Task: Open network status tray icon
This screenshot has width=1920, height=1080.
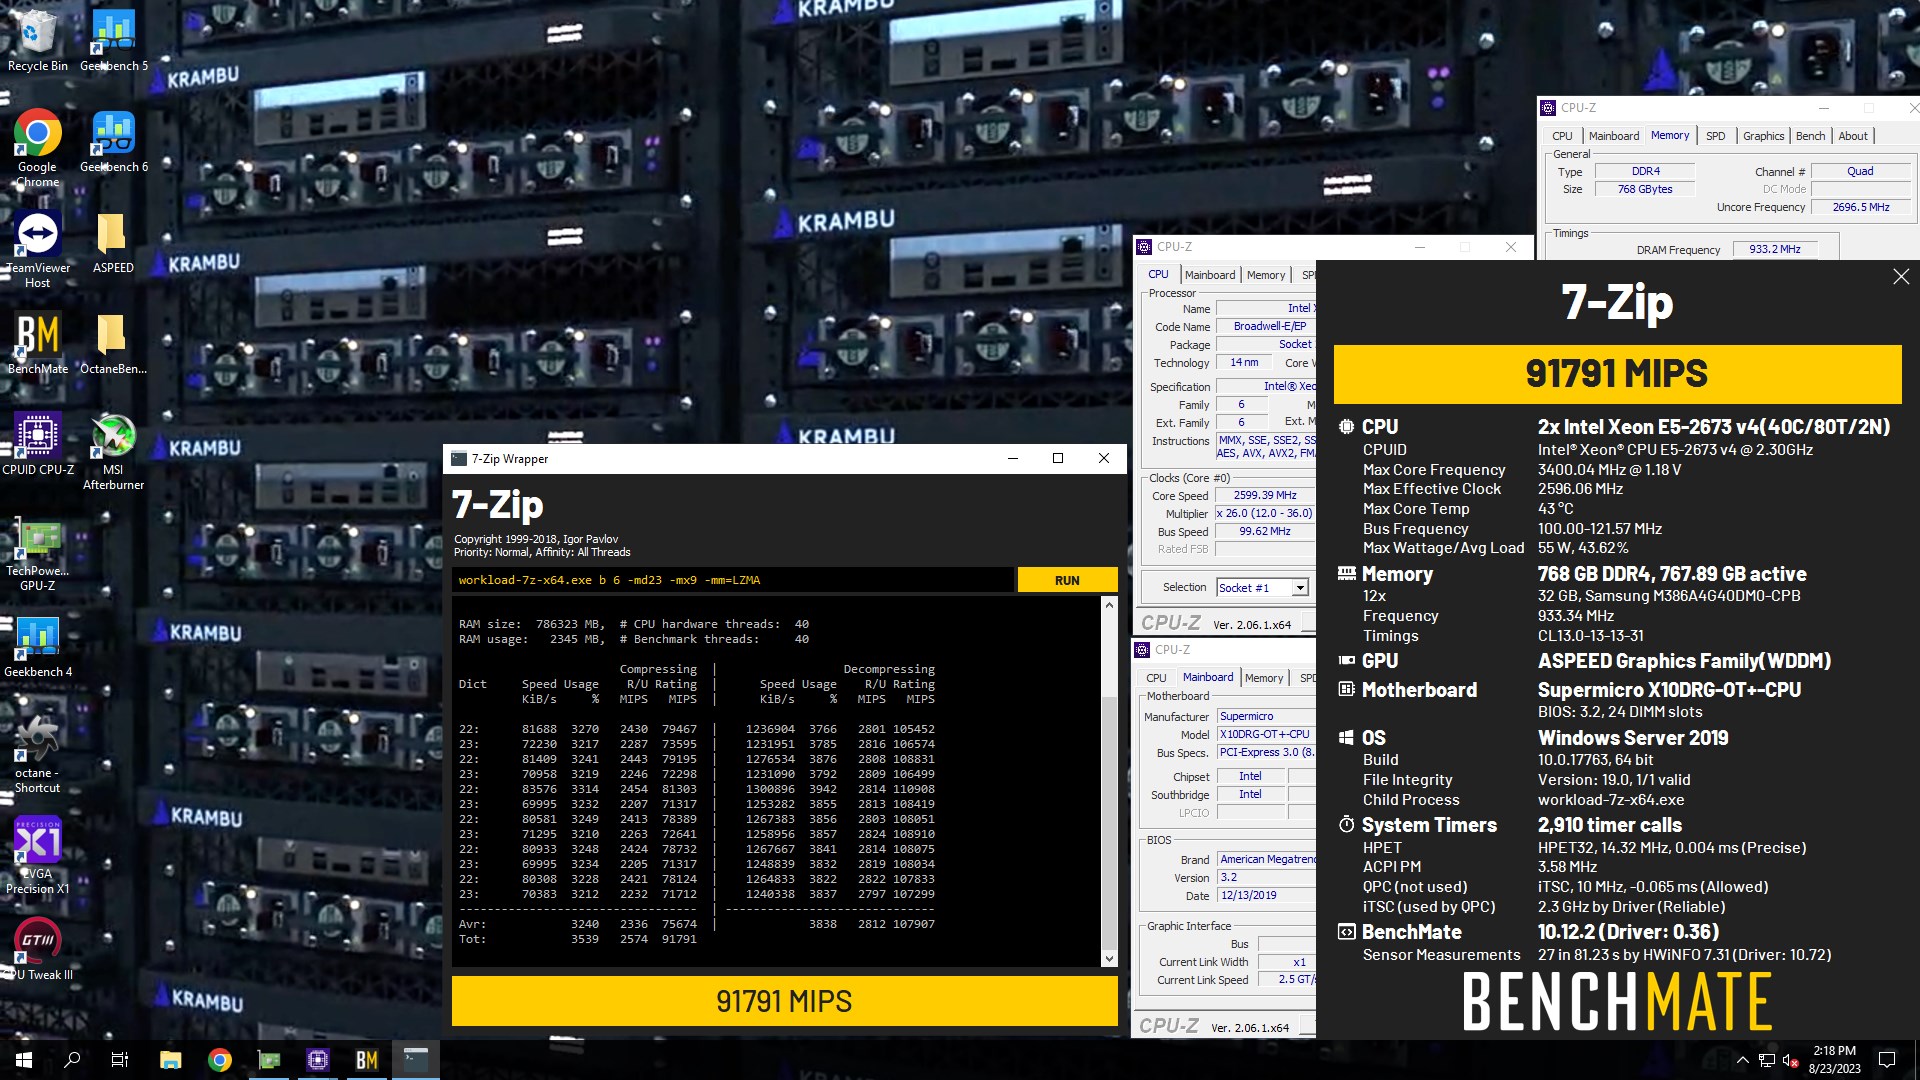Action: click(1767, 1060)
